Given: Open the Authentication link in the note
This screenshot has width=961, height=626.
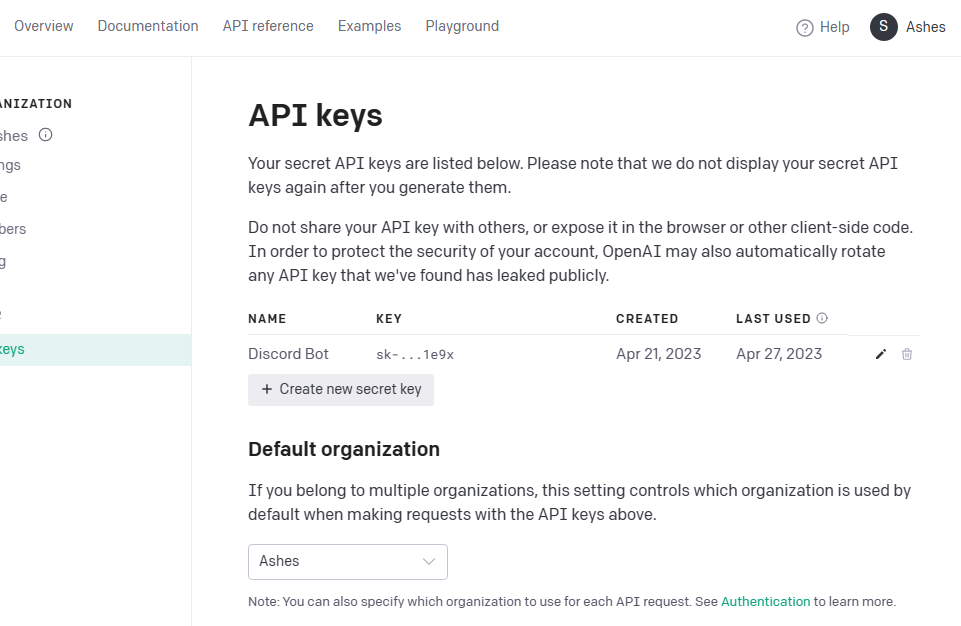Looking at the screenshot, I should coord(765,601).
